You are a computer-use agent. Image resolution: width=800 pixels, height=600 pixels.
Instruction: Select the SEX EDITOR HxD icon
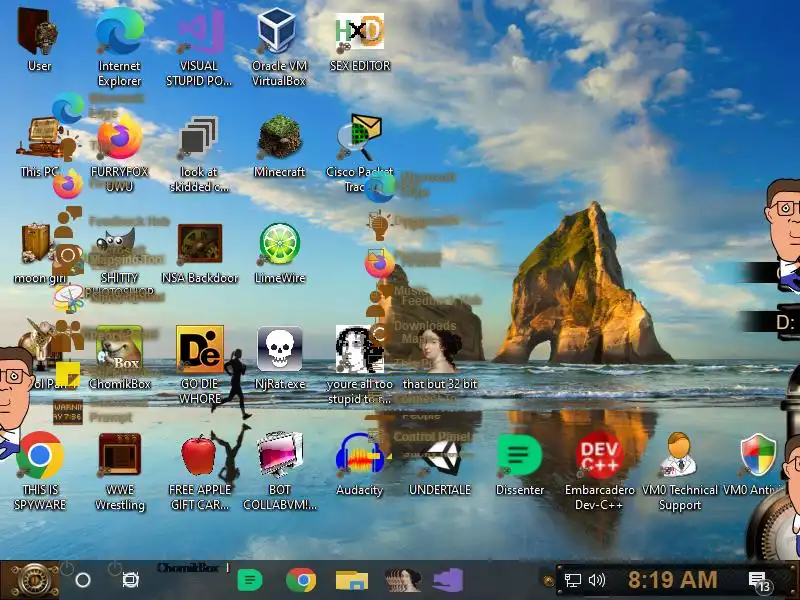pyautogui.click(x=360, y=40)
